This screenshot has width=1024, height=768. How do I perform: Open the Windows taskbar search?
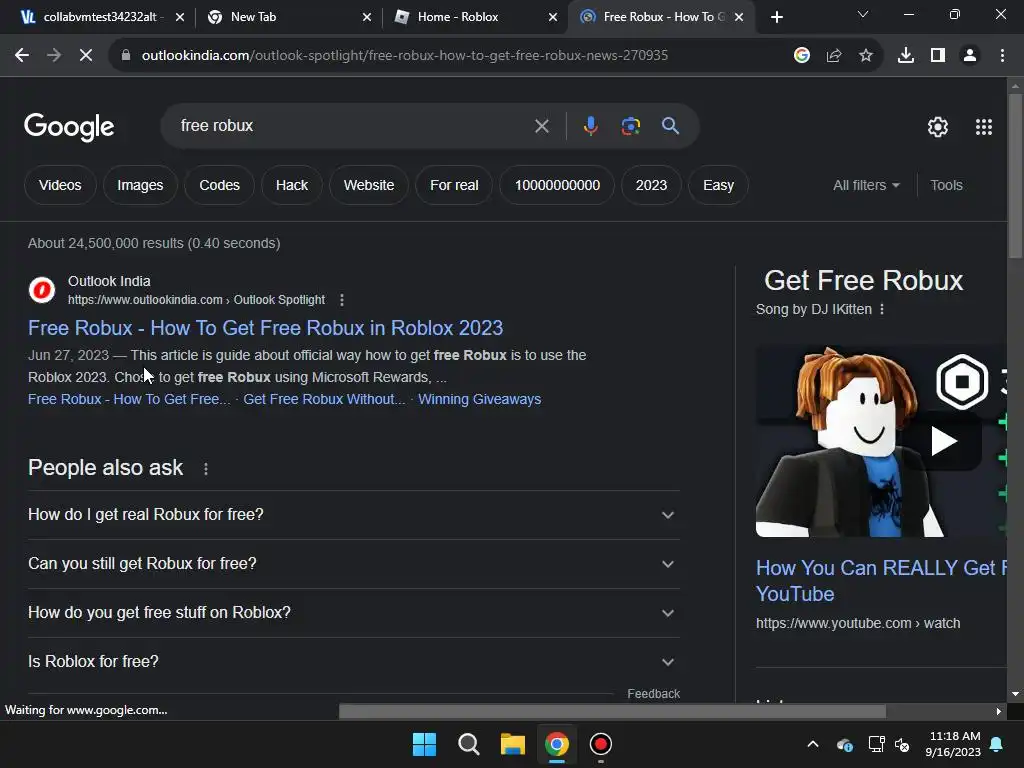click(x=468, y=744)
